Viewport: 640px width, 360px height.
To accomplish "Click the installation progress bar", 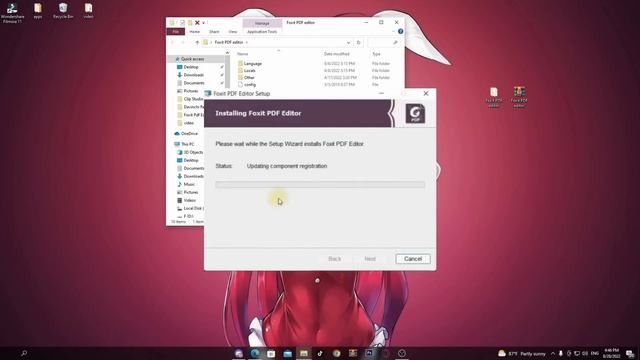I will 320,184.
